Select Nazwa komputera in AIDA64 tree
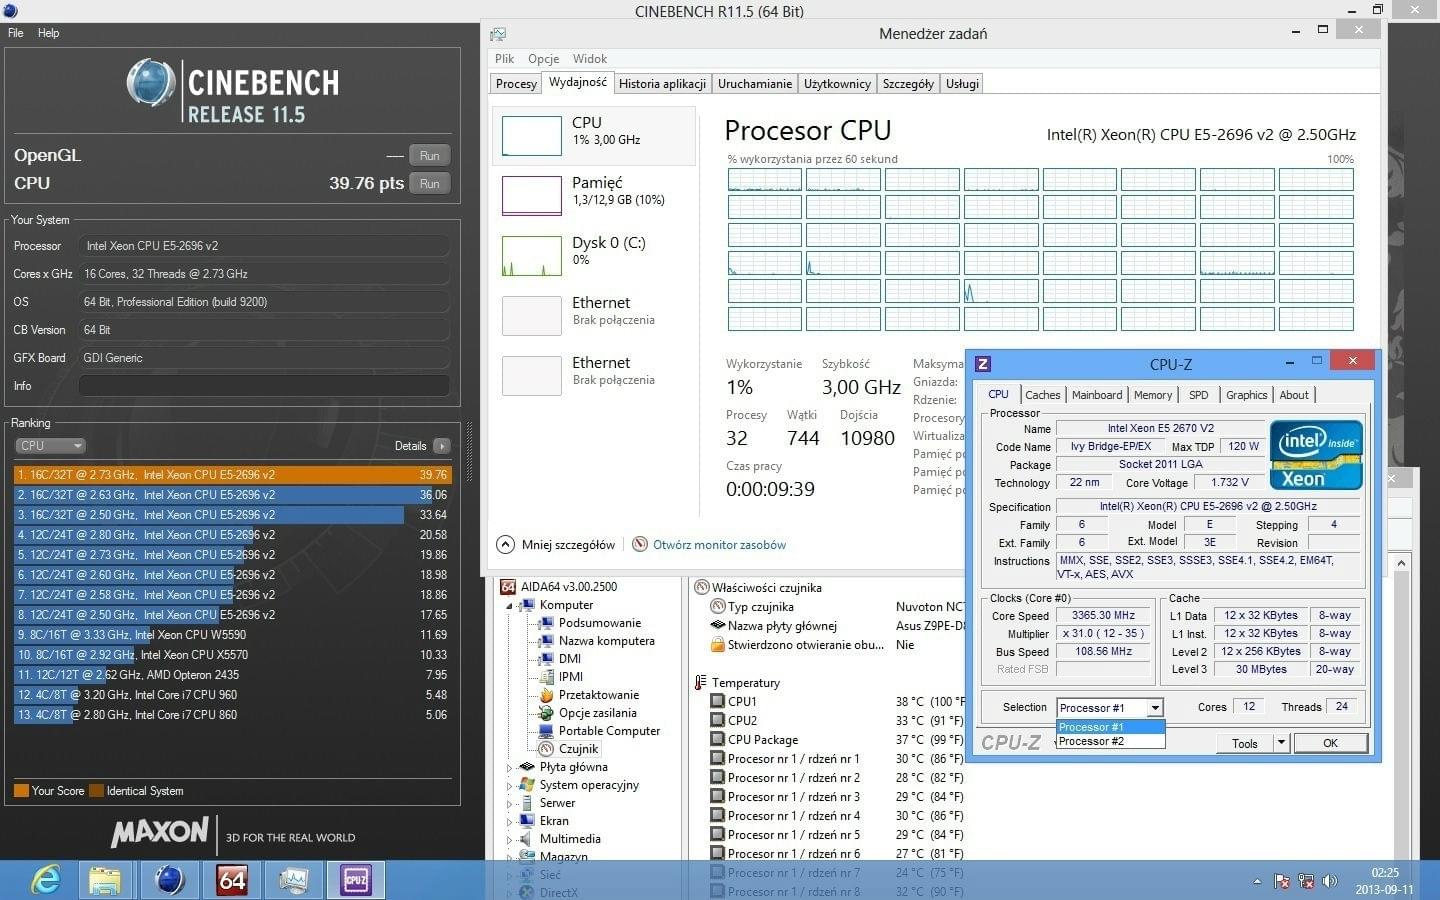This screenshot has width=1440, height=900. tap(606, 641)
